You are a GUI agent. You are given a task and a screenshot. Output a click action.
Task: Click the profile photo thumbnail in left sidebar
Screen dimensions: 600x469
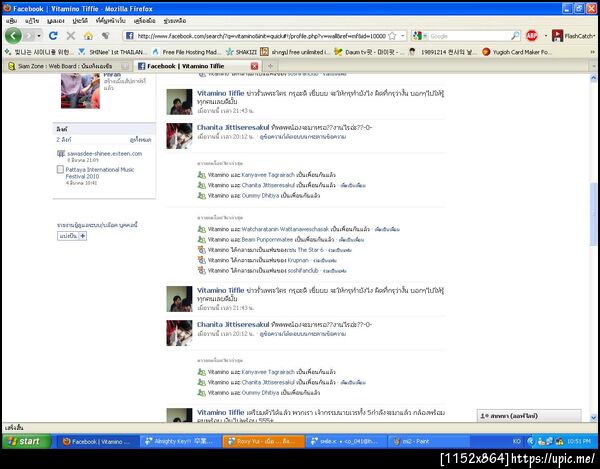click(x=80, y=91)
